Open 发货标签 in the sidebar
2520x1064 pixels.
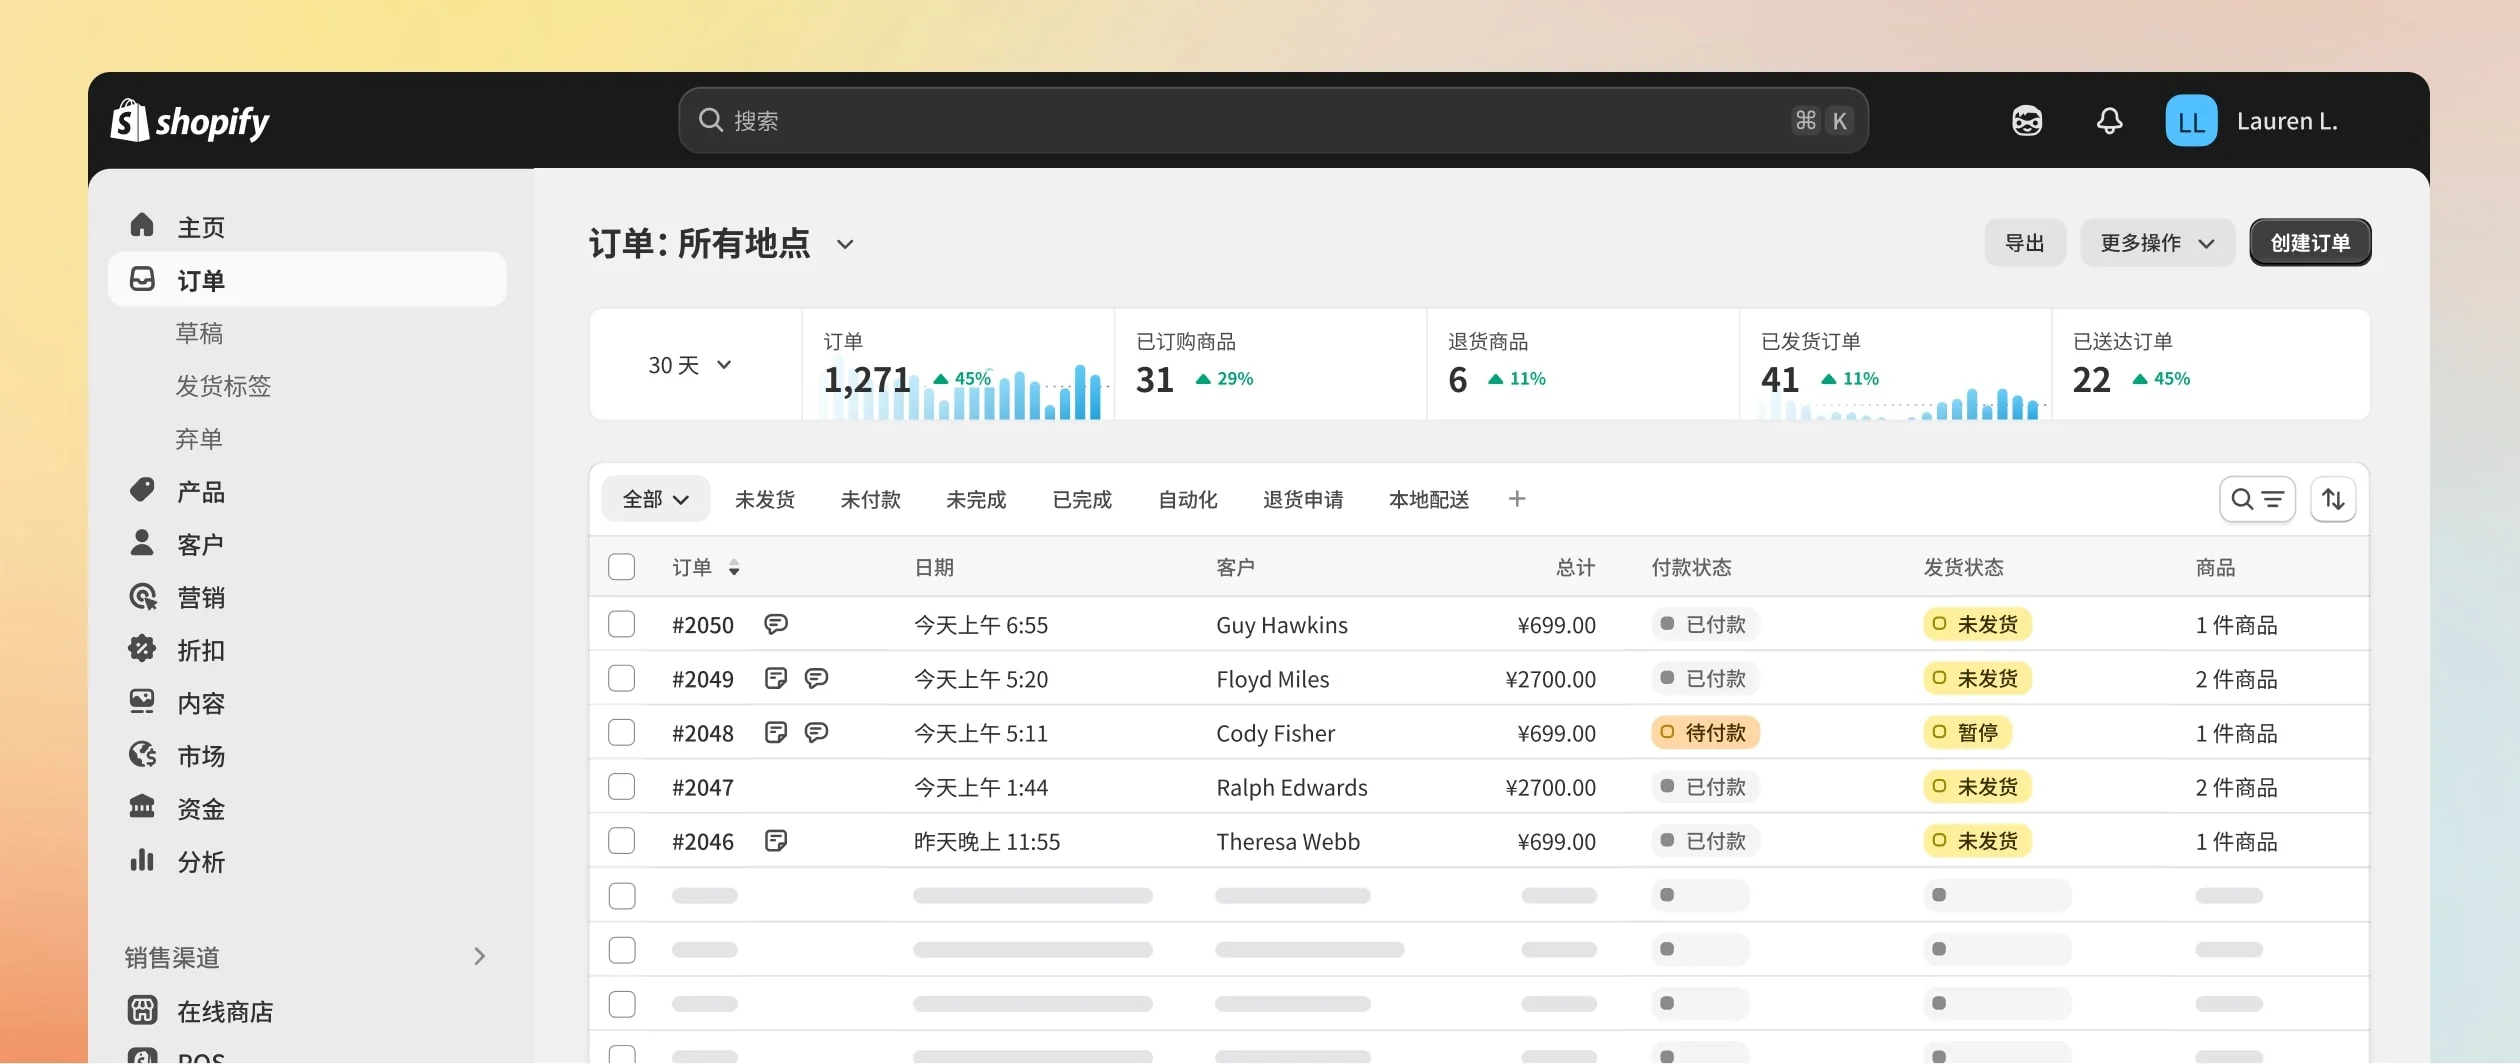coord(223,385)
